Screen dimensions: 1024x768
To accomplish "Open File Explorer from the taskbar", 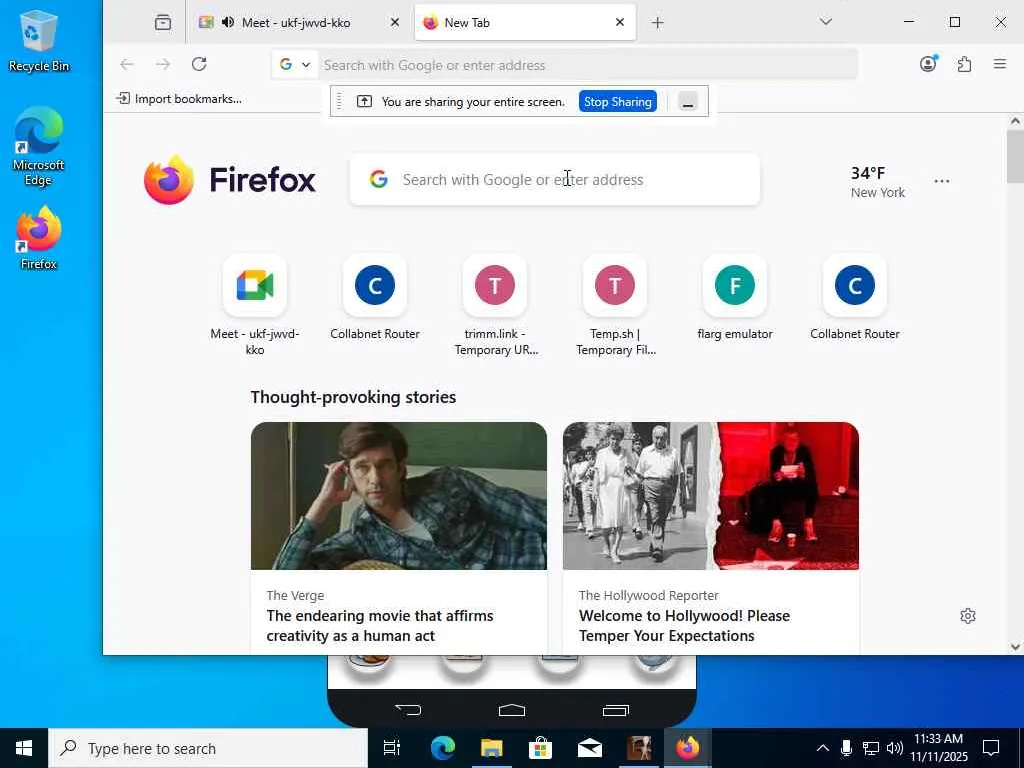I will 492,748.
